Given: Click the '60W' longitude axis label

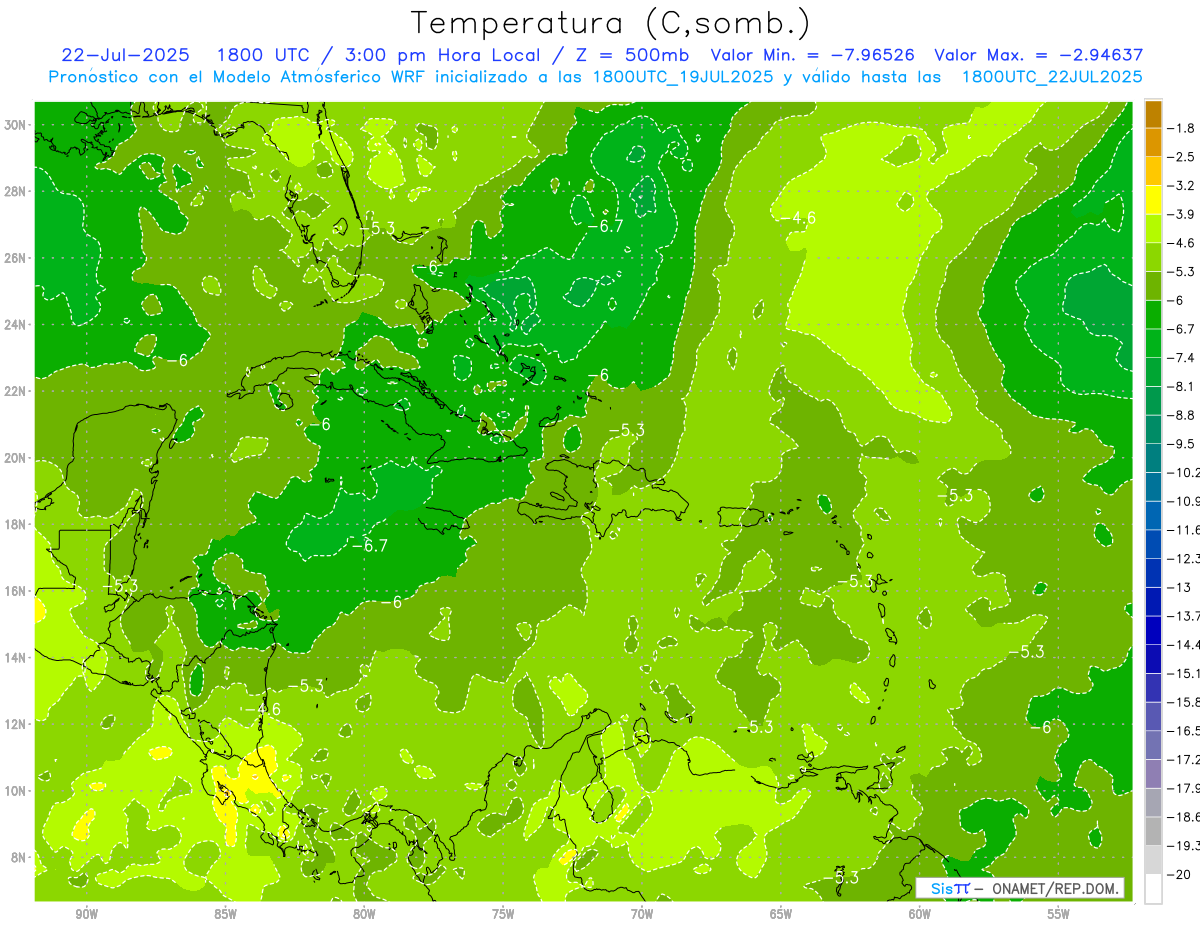Looking at the screenshot, I should click(x=920, y=915).
